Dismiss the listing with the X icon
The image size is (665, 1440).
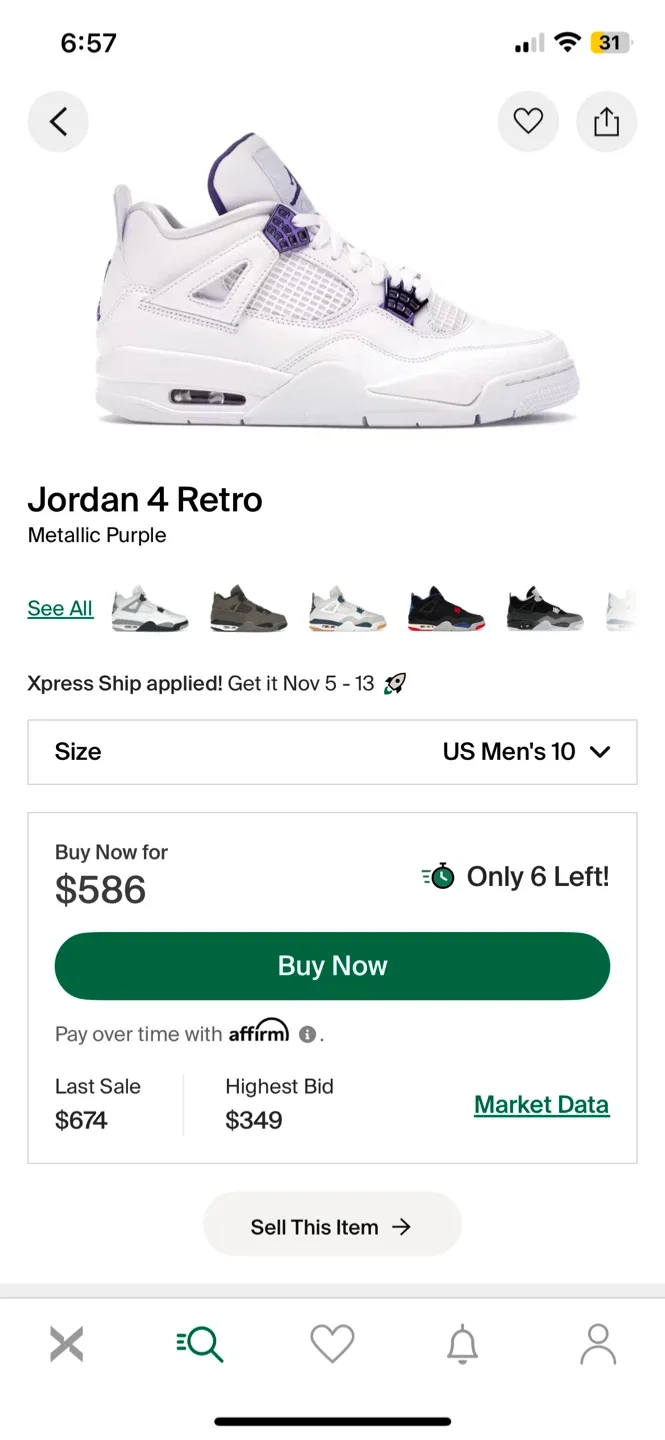tap(66, 1344)
